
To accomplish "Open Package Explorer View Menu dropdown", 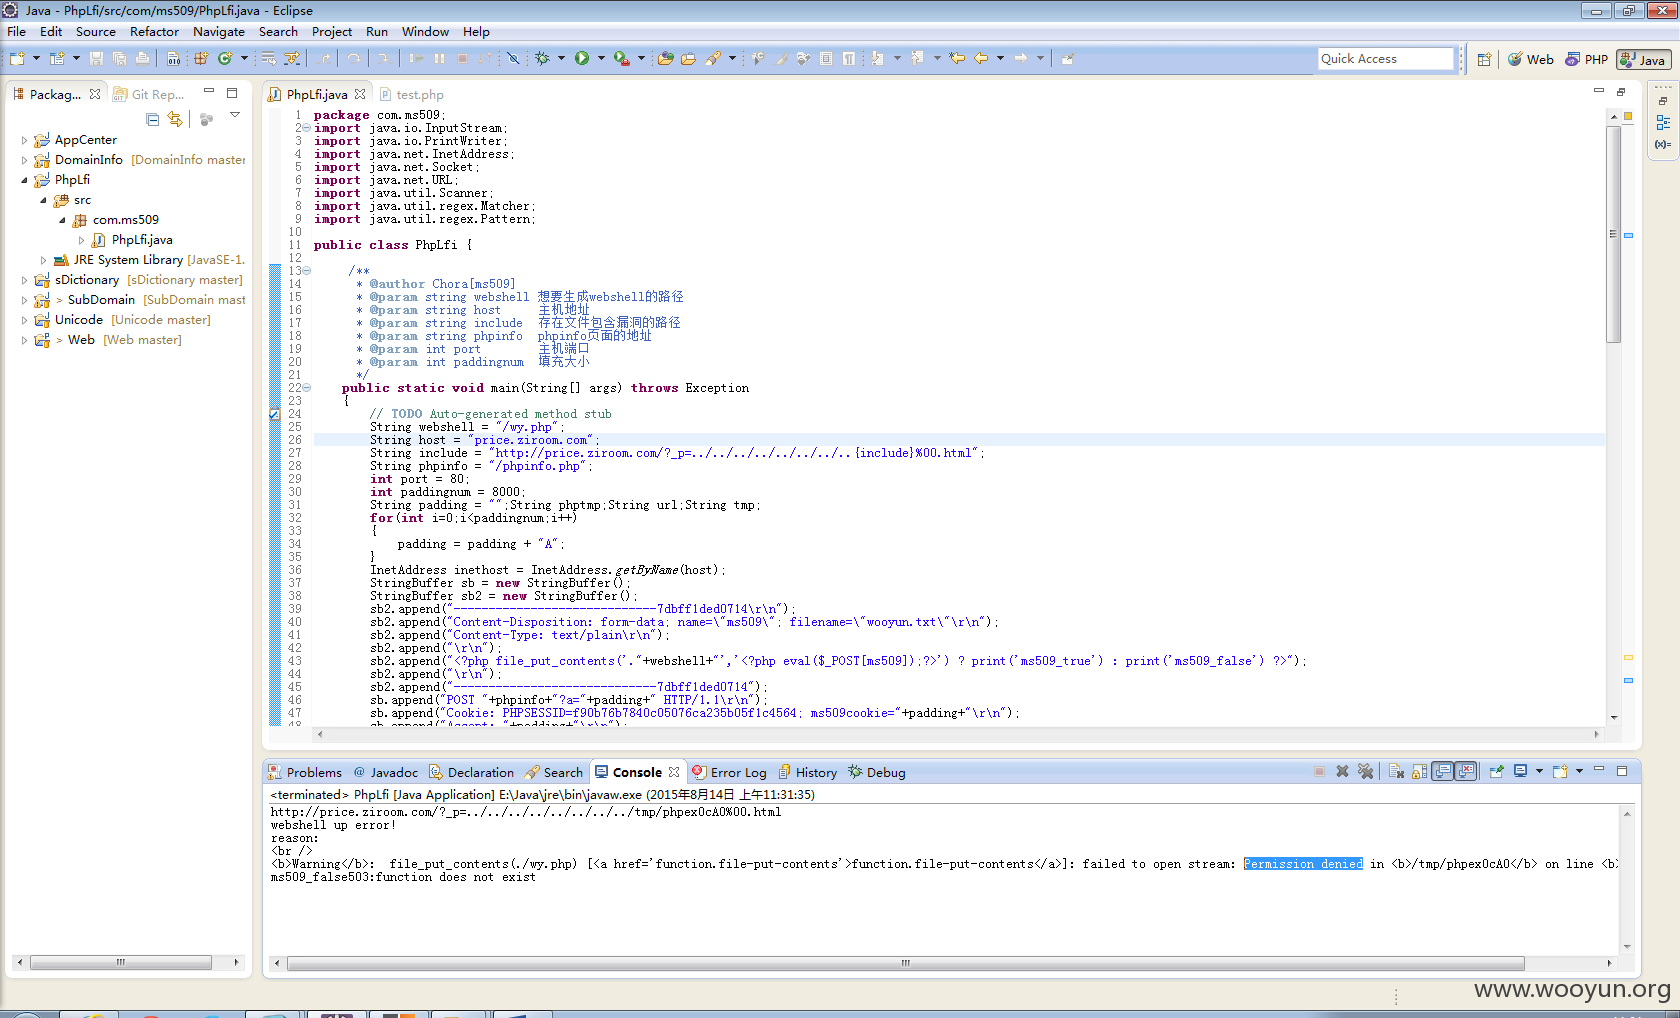I will coord(235,115).
